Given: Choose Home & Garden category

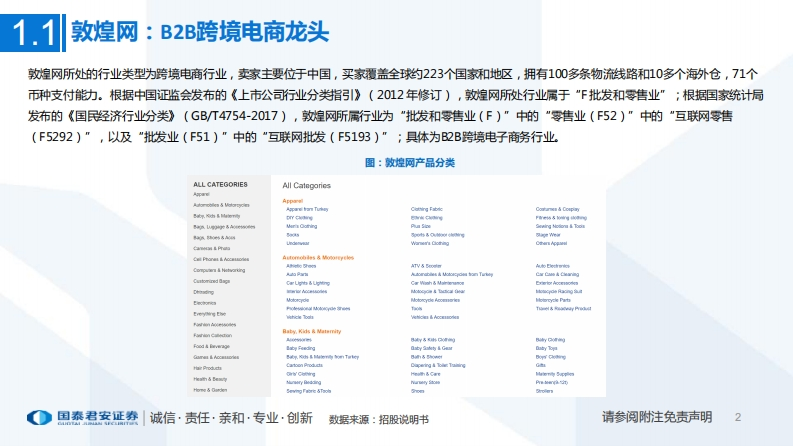Looking at the screenshot, I should [210, 390].
